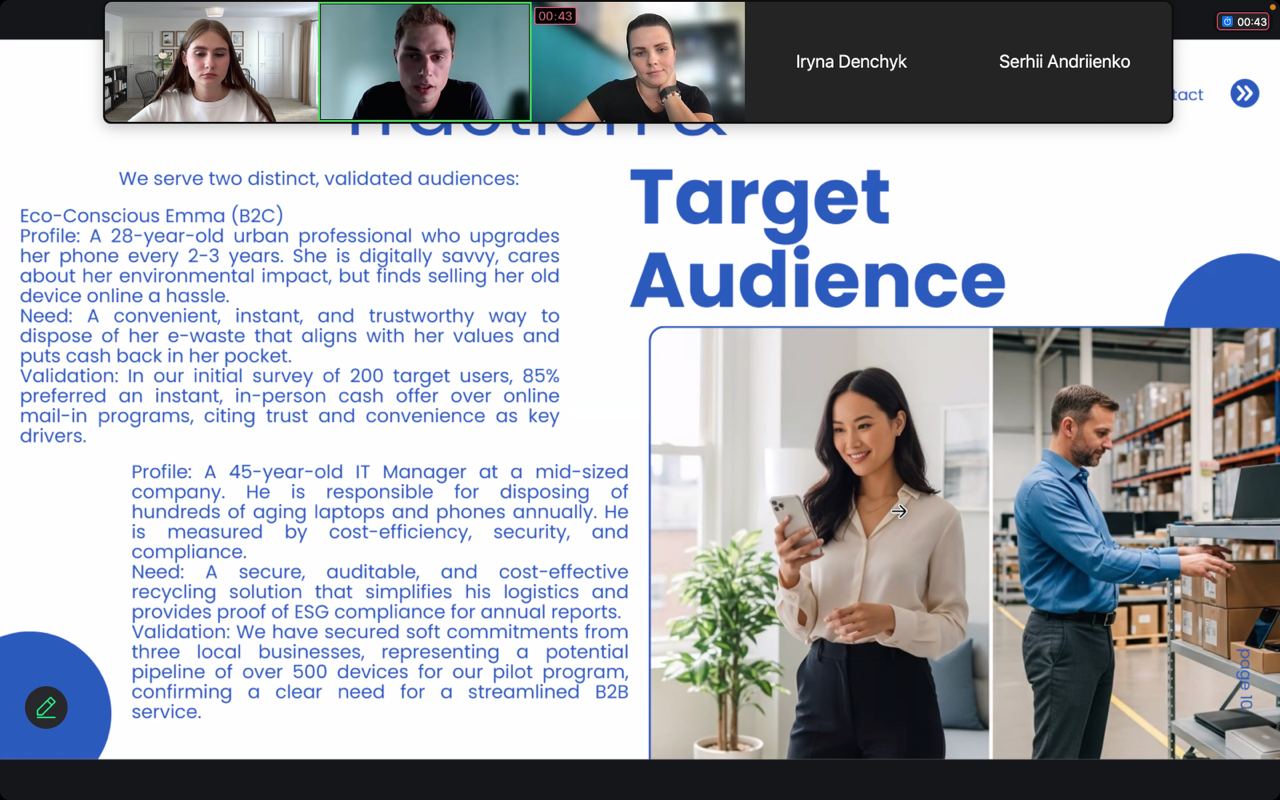
Task: Click the "Profile: A 45-year-old IT Manager" paragraph
Action: [x=380, y=512]
